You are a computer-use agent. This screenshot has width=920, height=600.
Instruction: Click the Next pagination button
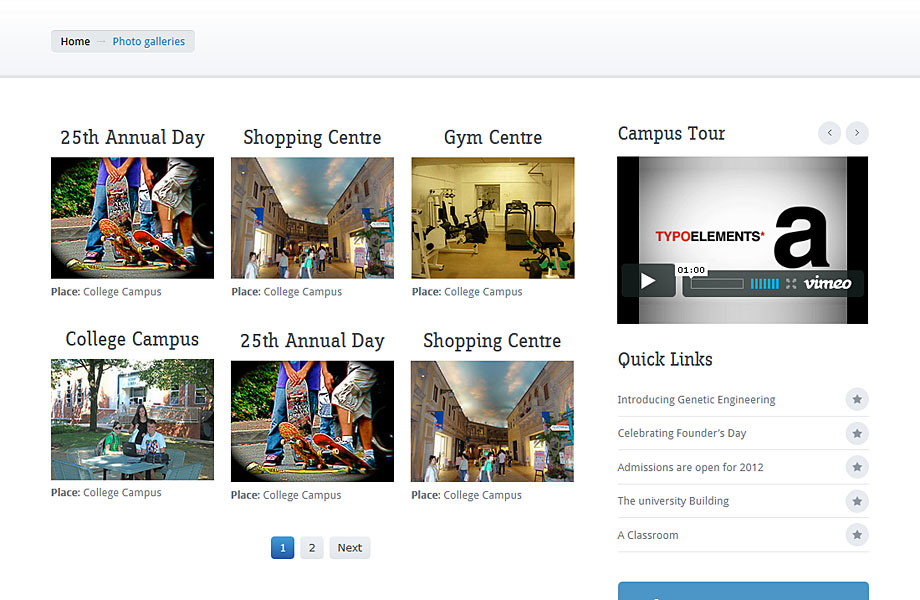click(x=350, y=548)
